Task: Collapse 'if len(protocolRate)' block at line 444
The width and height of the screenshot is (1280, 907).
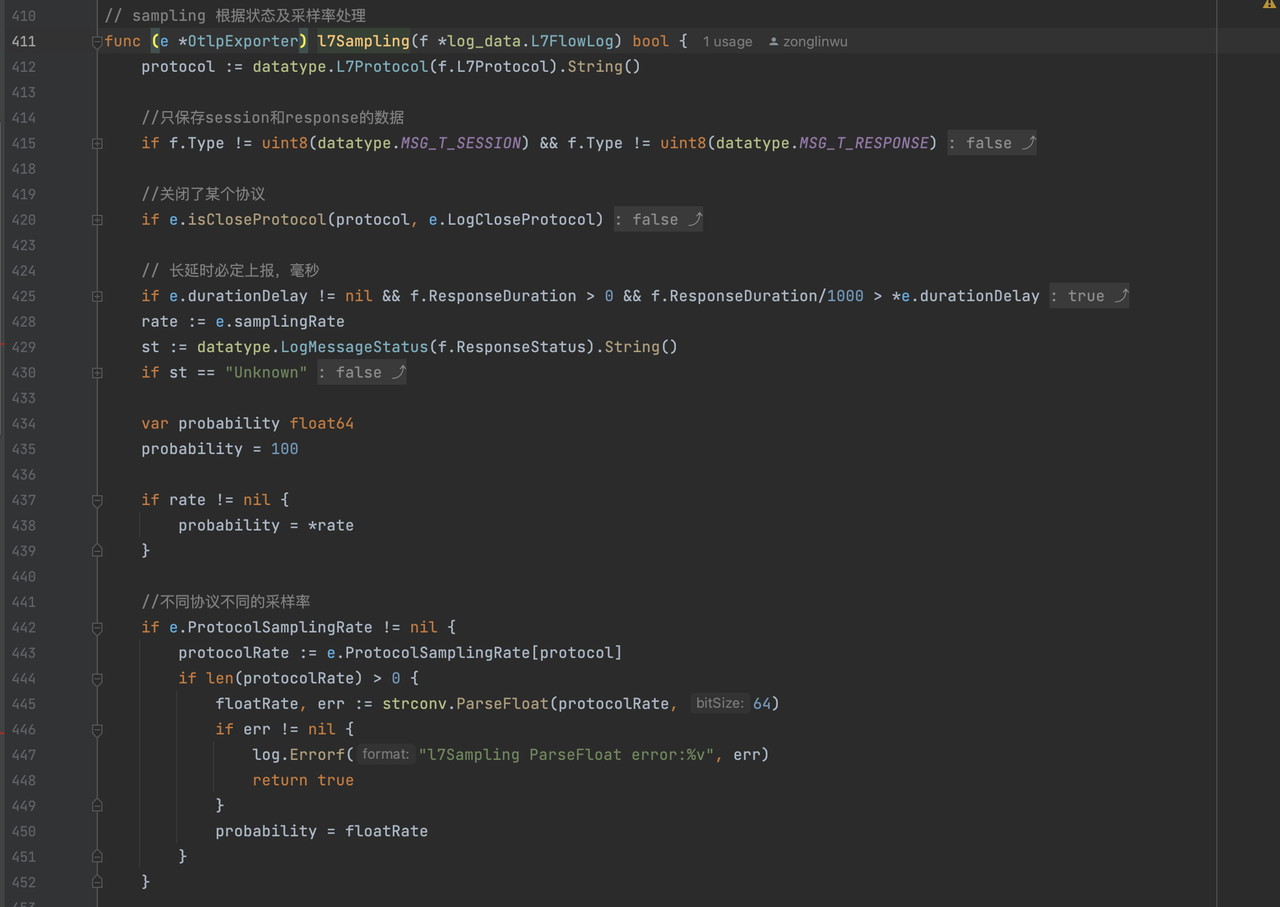Action: click(97, 679)
